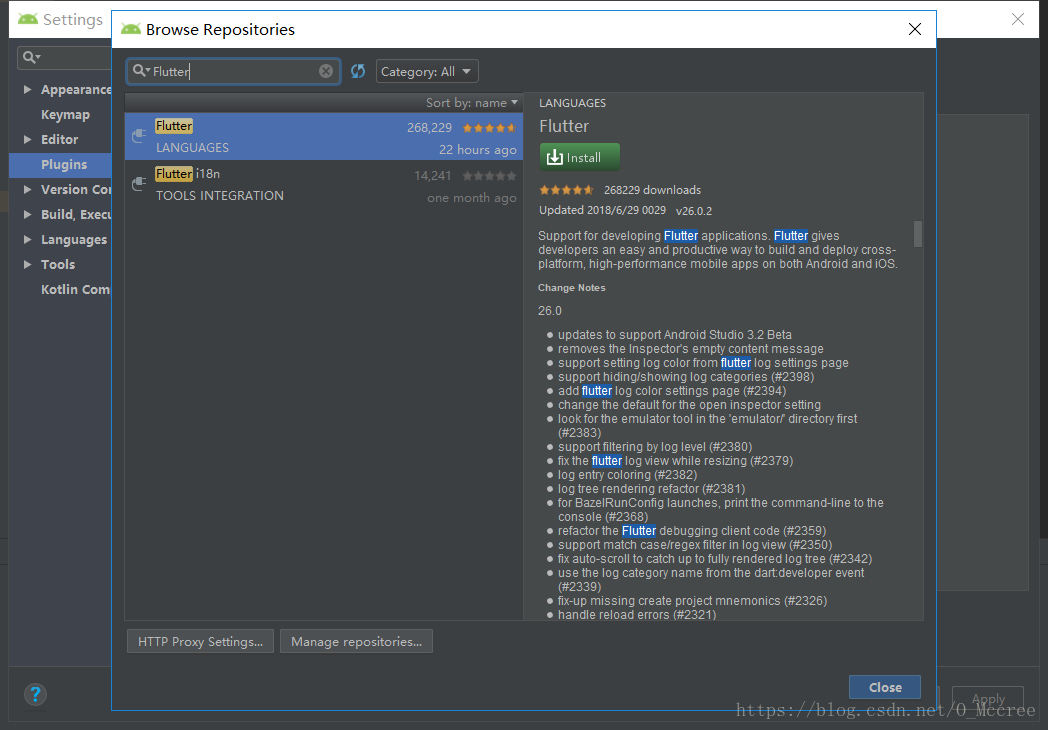Expand the Tools settings node

pyautogui.click(x=27, y=264)
